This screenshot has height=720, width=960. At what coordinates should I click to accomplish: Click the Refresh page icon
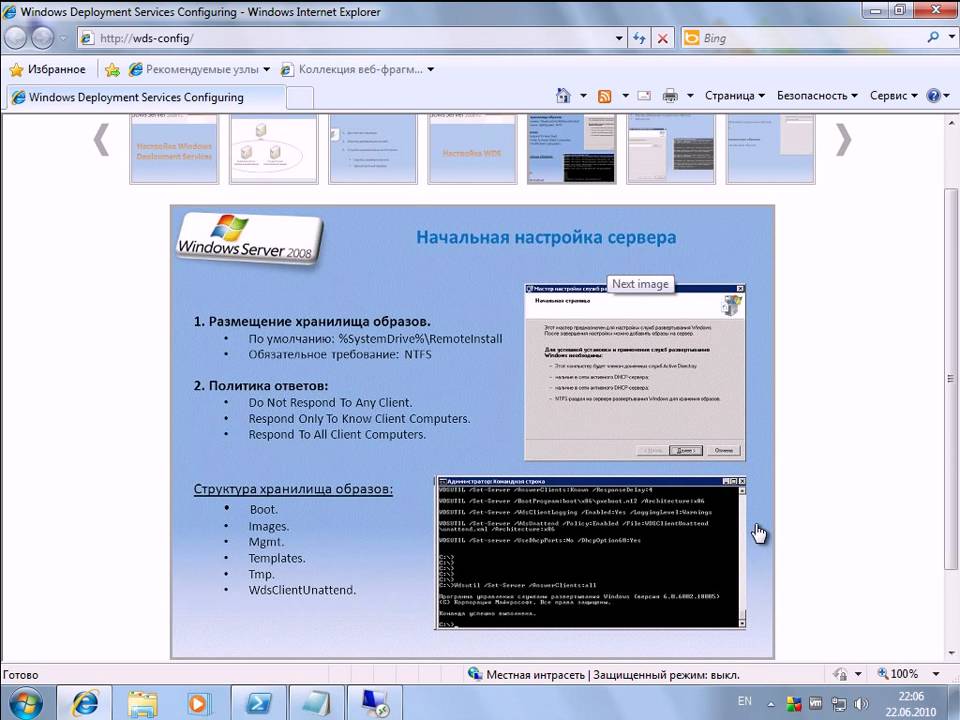(639, 38)
